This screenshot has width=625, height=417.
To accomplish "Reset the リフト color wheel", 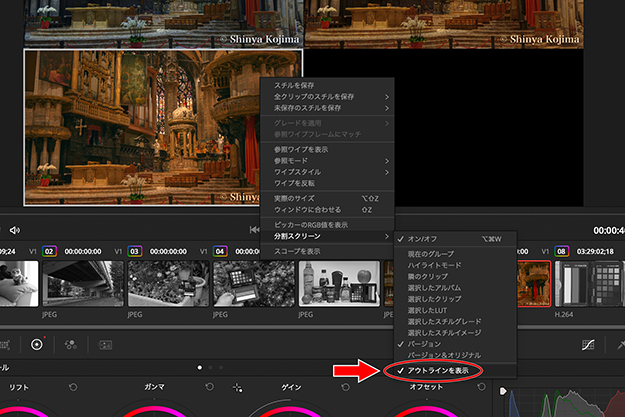I will tap(72, 387).
